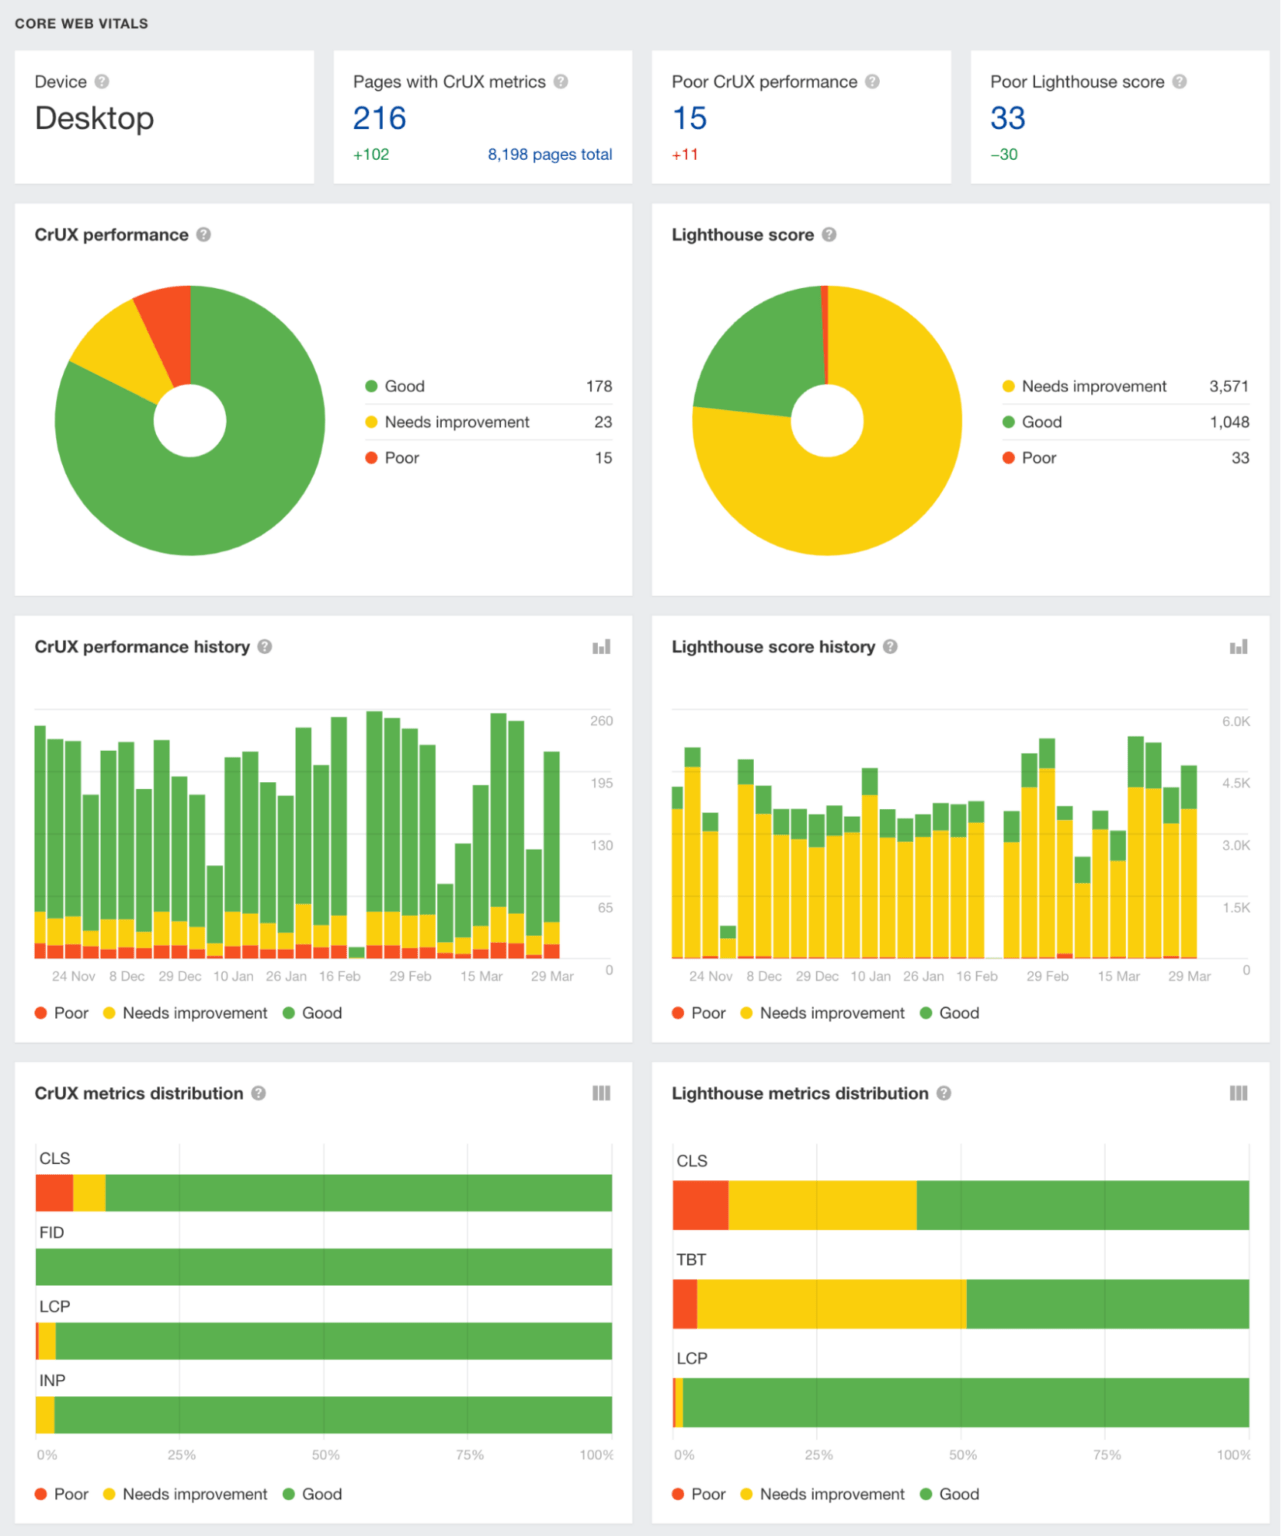Click the green Good color dot in CrUX legend
The image size is (1281, 1536).
[371, 386]
